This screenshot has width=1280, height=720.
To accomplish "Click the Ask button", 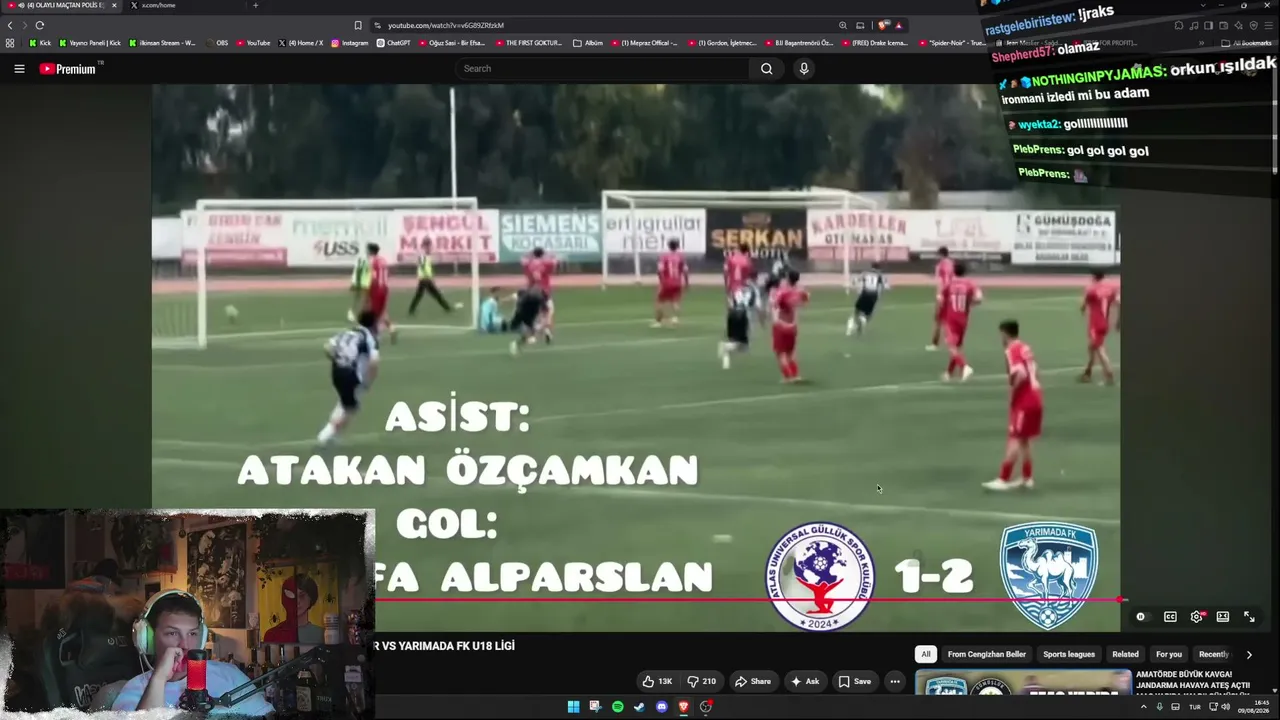I will click(x=805, y=681).
